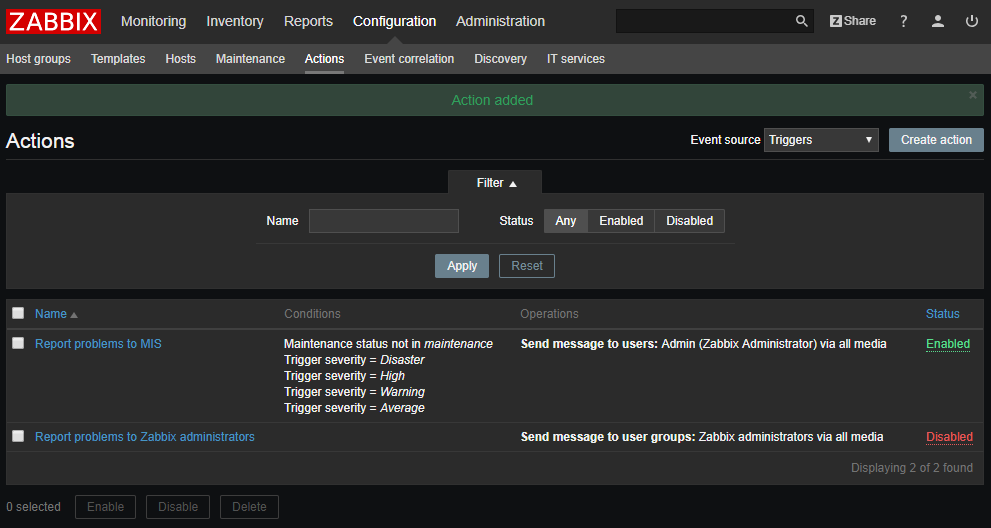Click the Create action button
Viewport: 991px width, 528px height.
pos(936,140)
